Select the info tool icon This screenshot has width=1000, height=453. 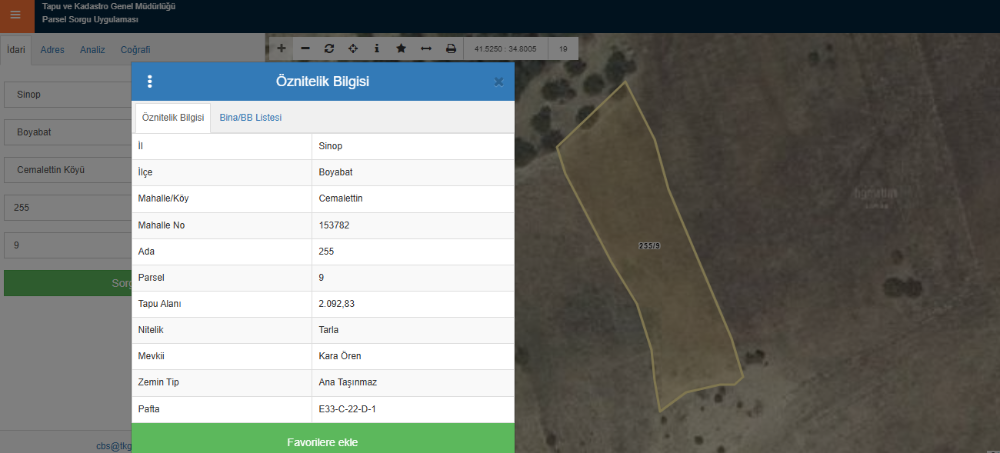(x=377, y=48)
